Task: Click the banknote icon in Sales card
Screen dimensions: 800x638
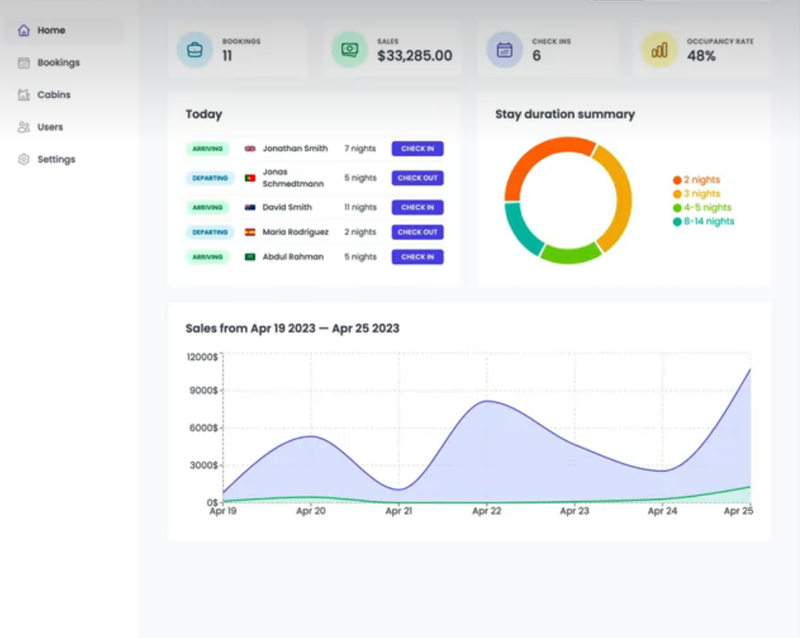Action: (350, 49)
